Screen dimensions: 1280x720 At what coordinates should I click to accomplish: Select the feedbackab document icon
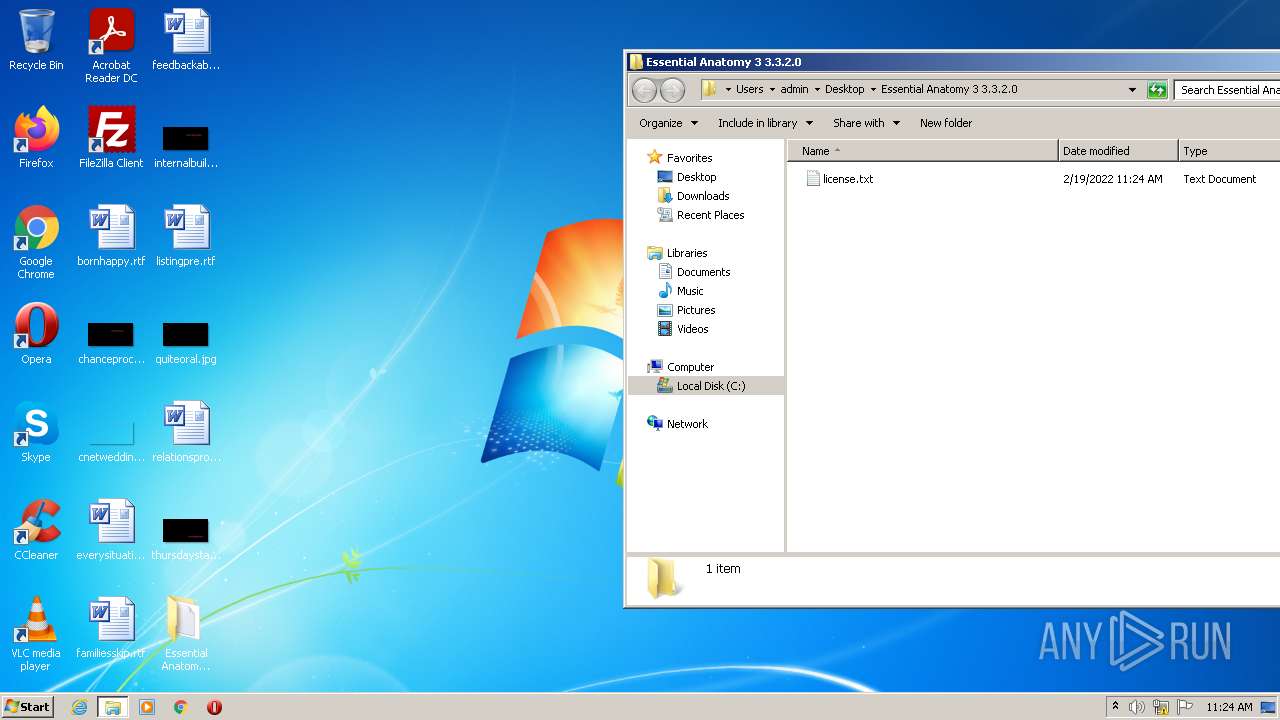coord(186,41)
